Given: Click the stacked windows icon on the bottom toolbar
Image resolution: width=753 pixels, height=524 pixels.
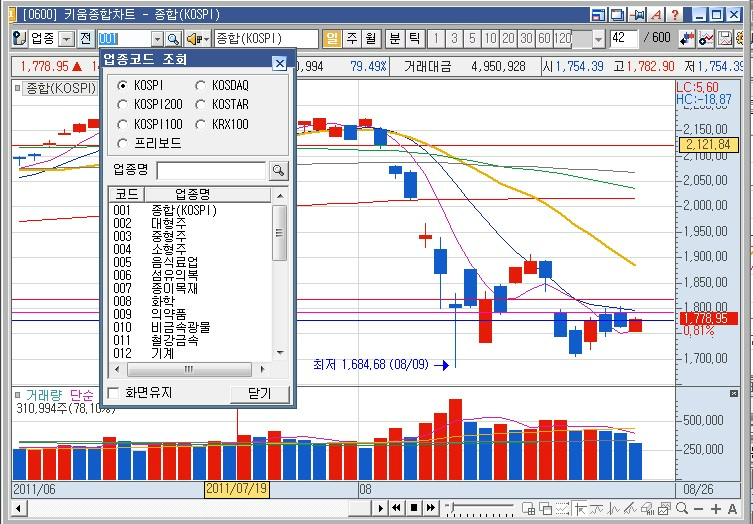Looking at the screenshot, I should (546, 509).
